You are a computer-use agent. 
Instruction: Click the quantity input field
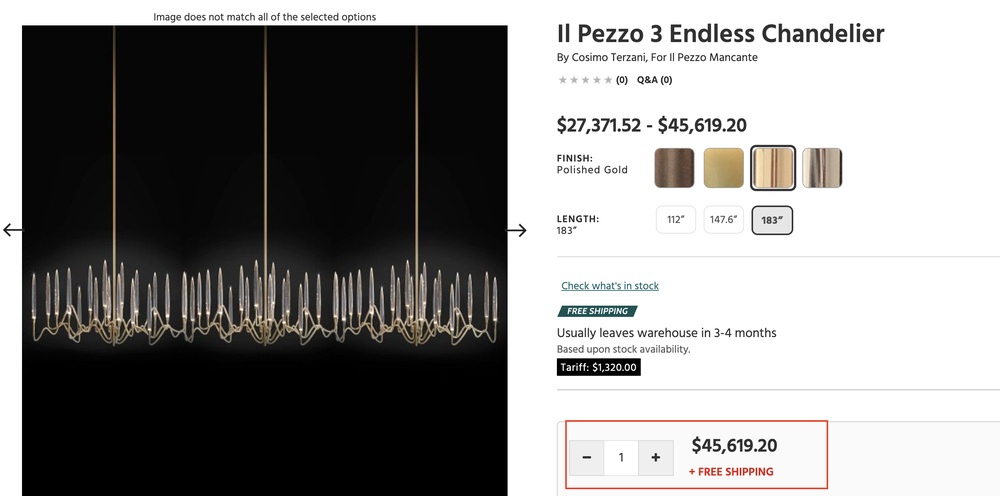click(x=621, y=458)
